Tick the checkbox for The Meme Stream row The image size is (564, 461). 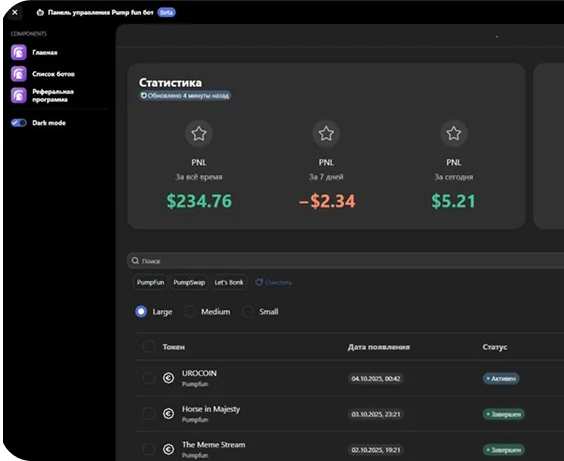point(149,449)
